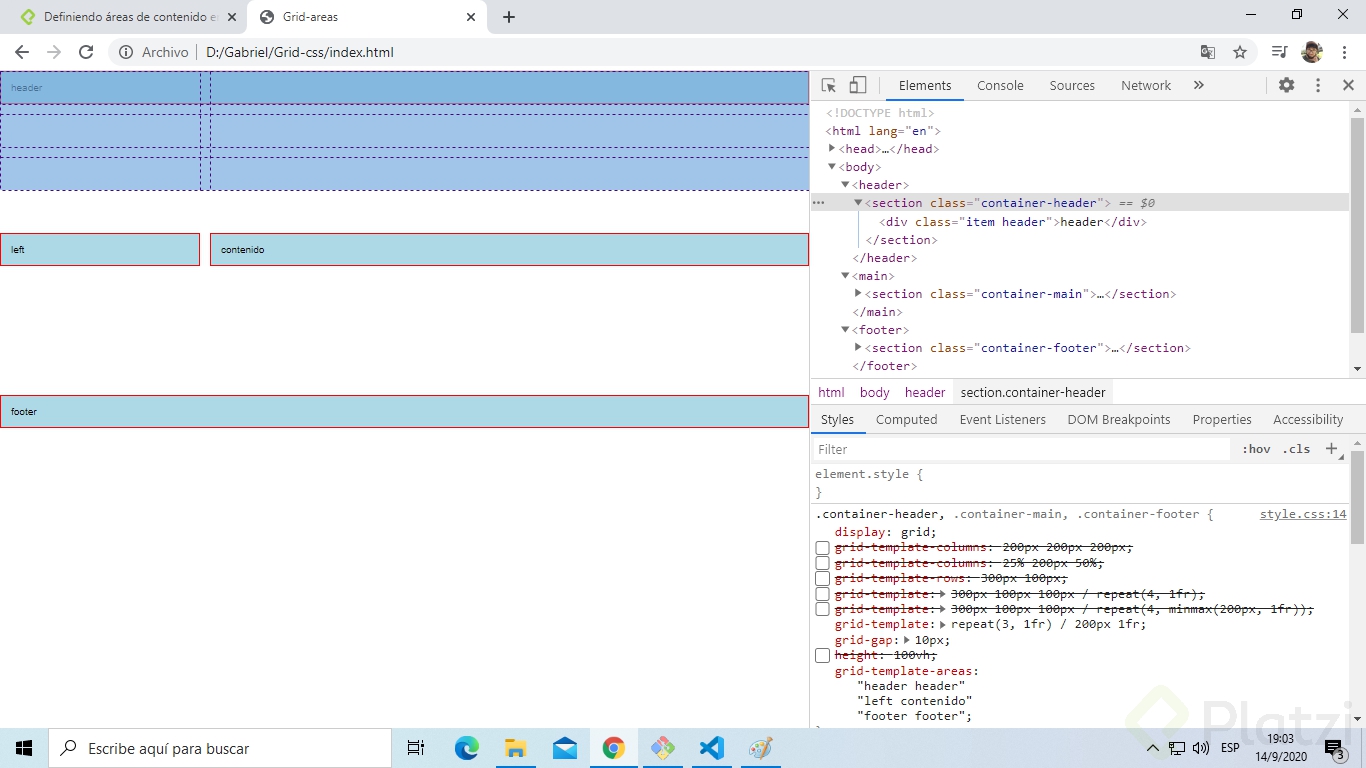This screenshot has width=1366, height=768.
Task: Add new style rule with plus icon
Action: click(1332, 449)
